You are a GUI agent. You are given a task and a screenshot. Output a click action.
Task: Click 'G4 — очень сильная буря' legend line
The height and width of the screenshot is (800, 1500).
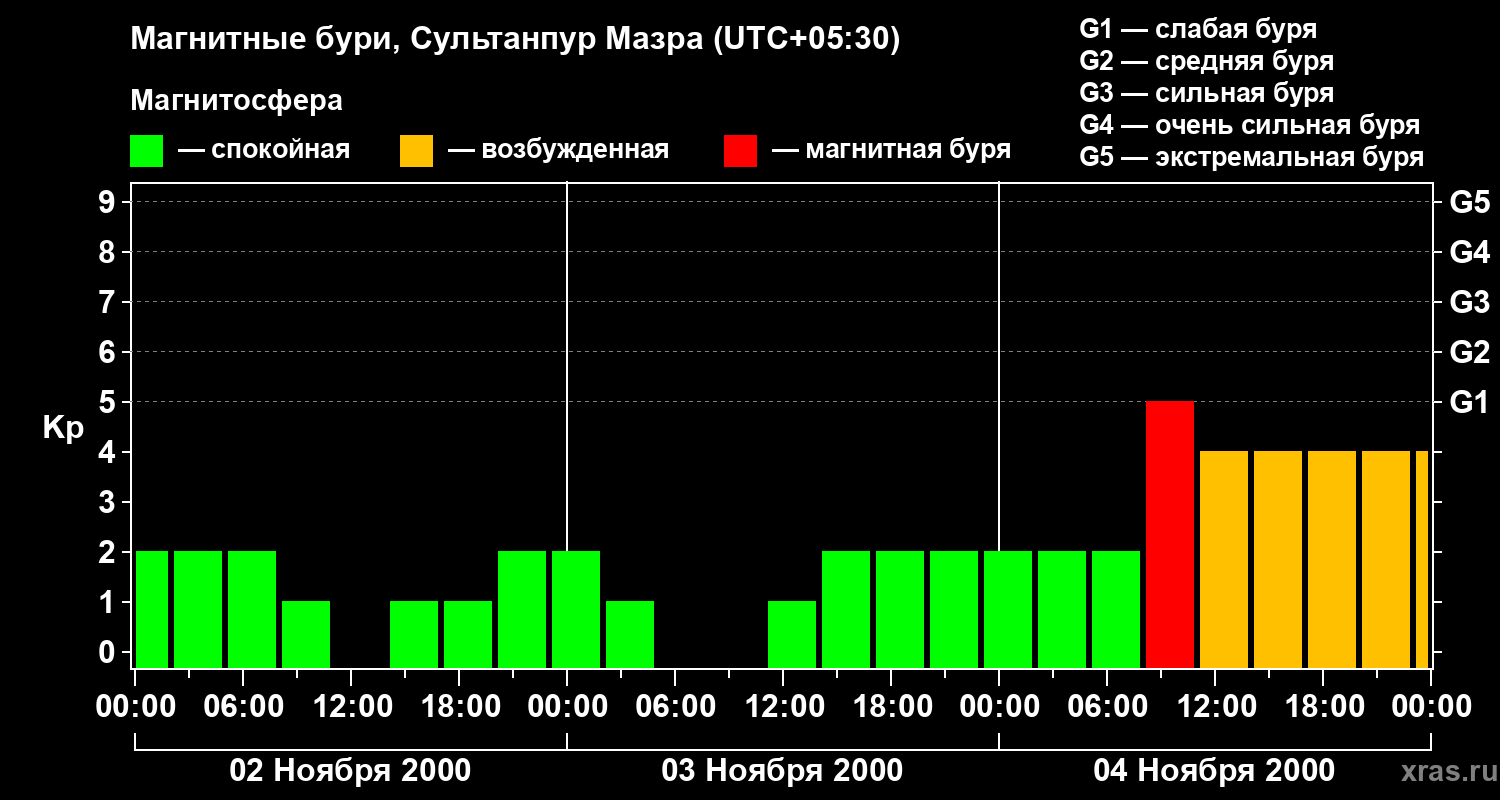[1250, 125]
